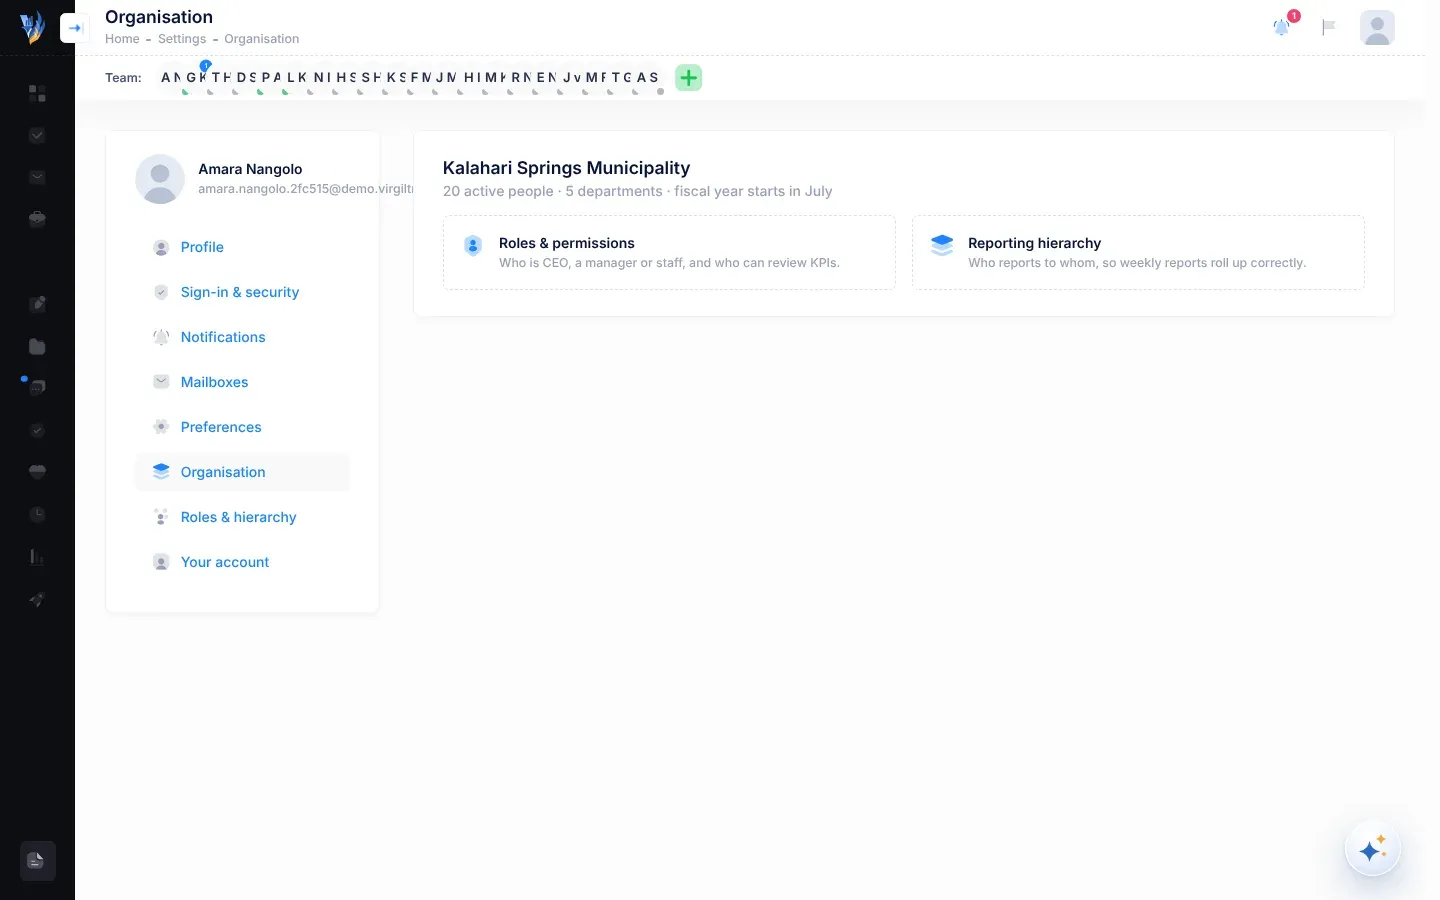
Task: Click the document icon at sidebar bottom
Action: [x=37, y=861]
